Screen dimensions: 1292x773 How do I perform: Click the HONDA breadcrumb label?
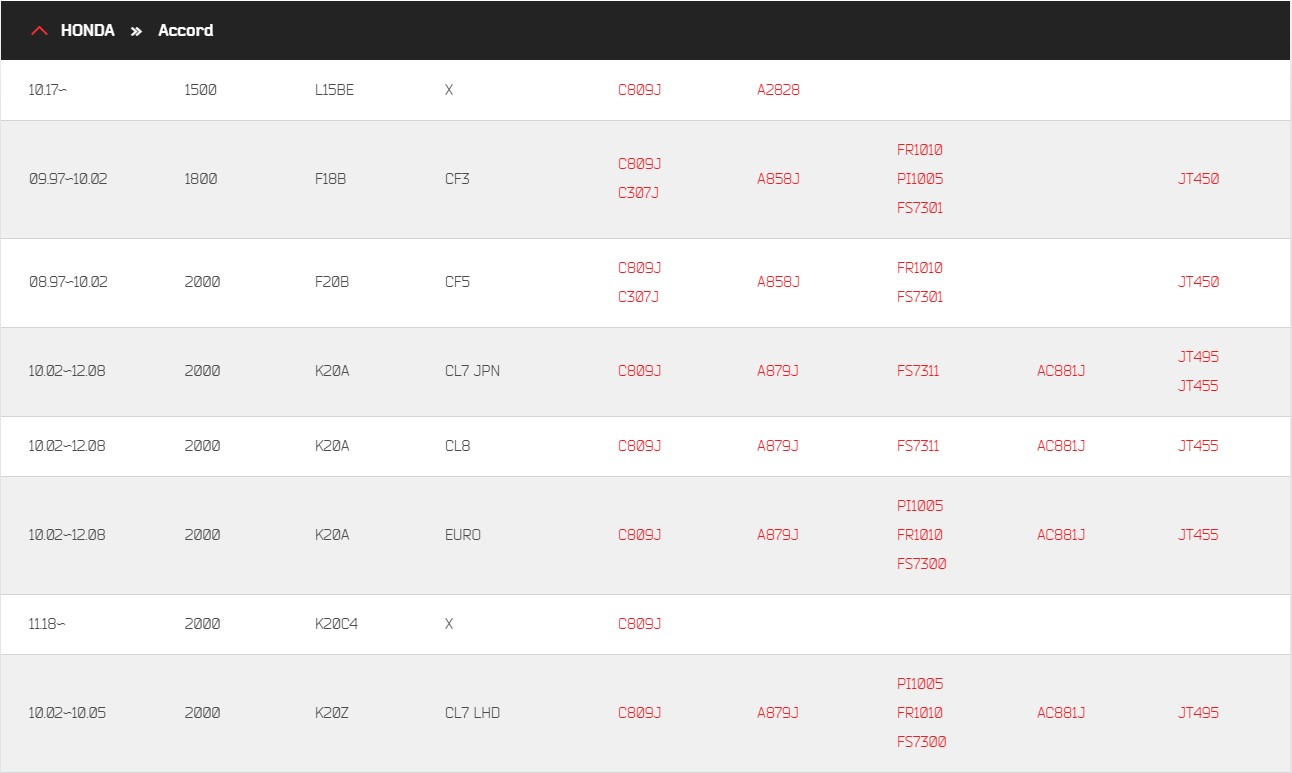coord(87,31)
